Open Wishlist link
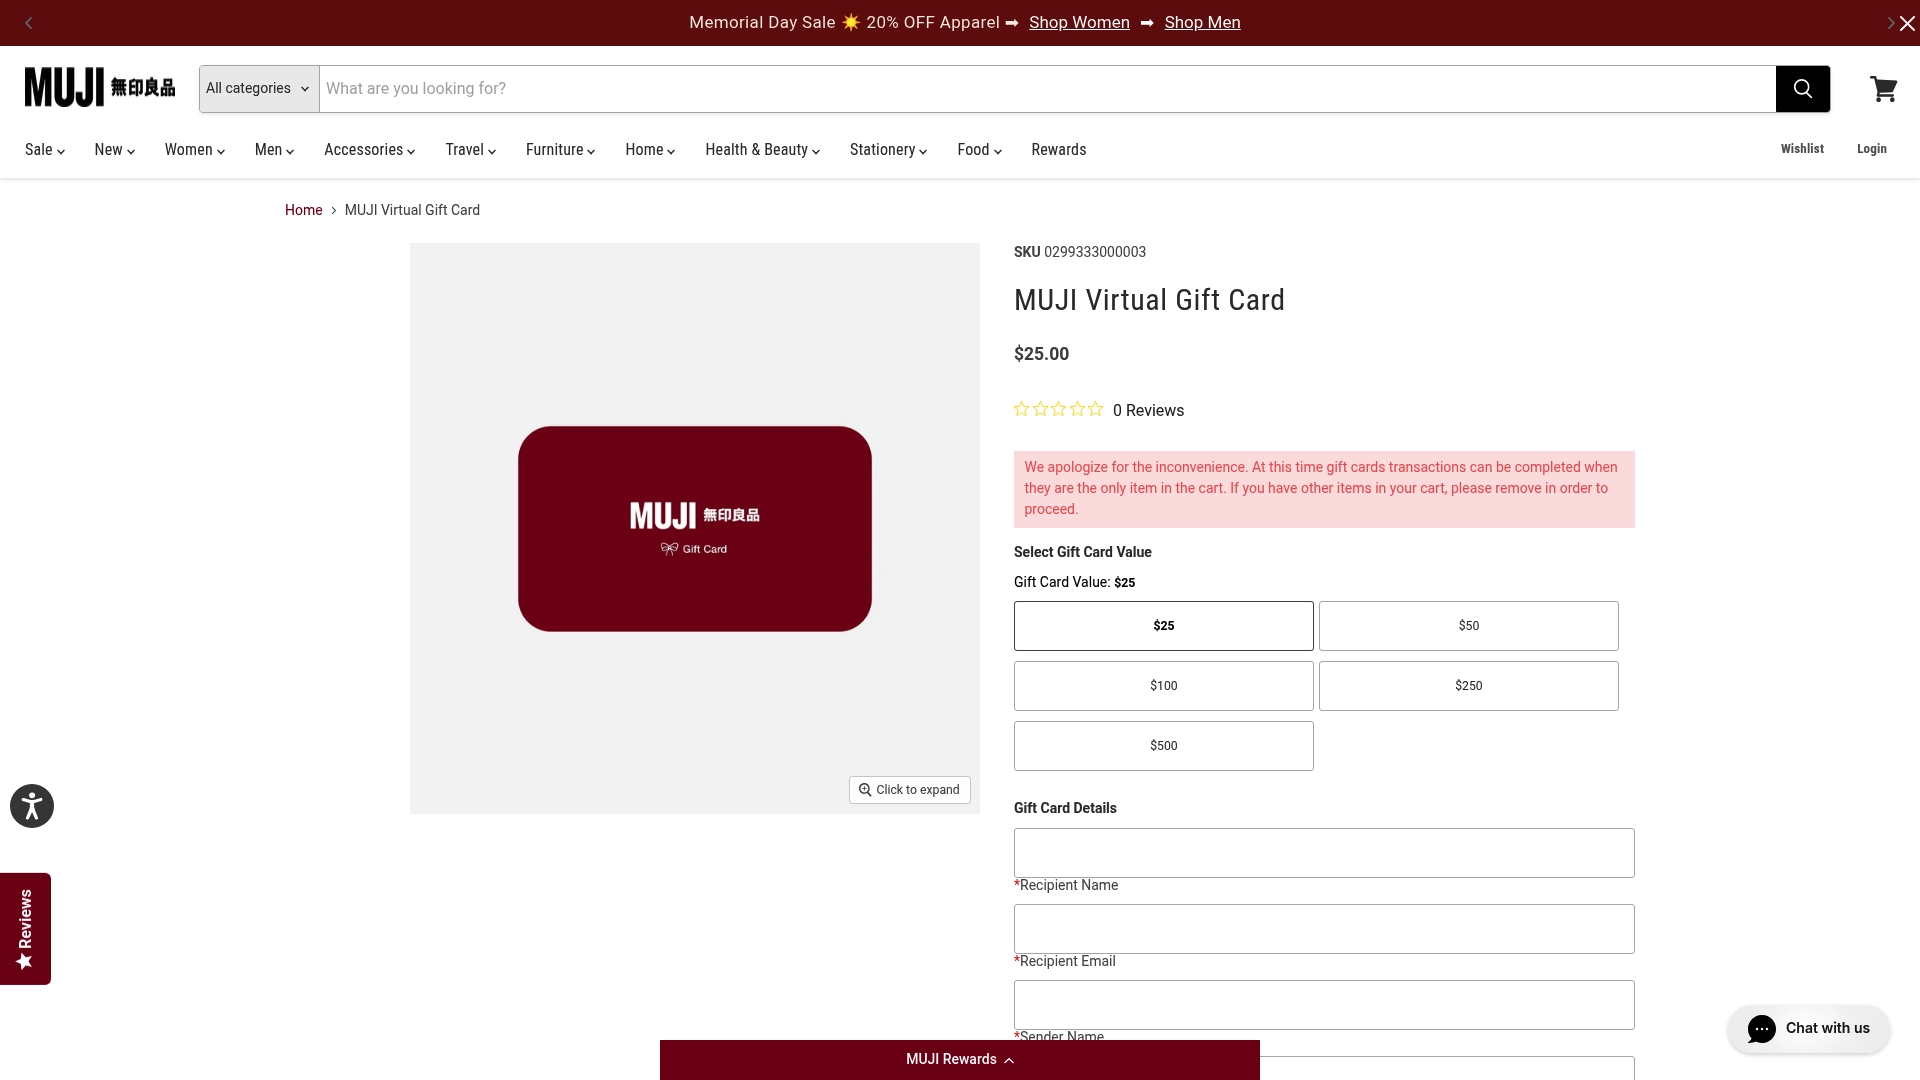The width and height of the screenshot is (1920, 1080). pyautogui.click(x=1802, y=149)
